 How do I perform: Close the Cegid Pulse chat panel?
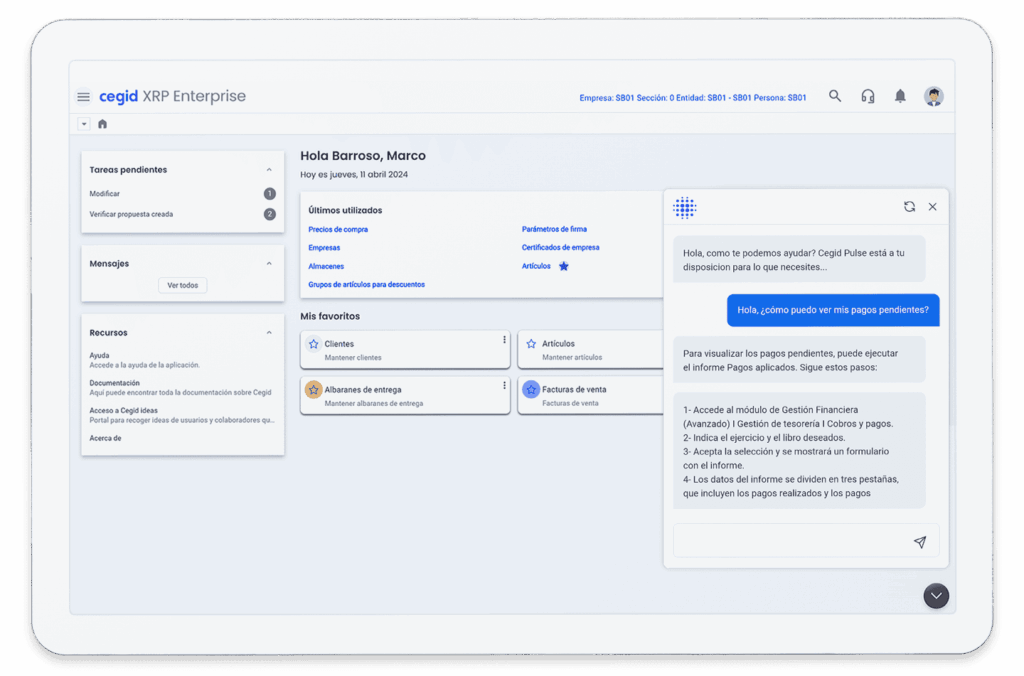[x=932, y=207]
